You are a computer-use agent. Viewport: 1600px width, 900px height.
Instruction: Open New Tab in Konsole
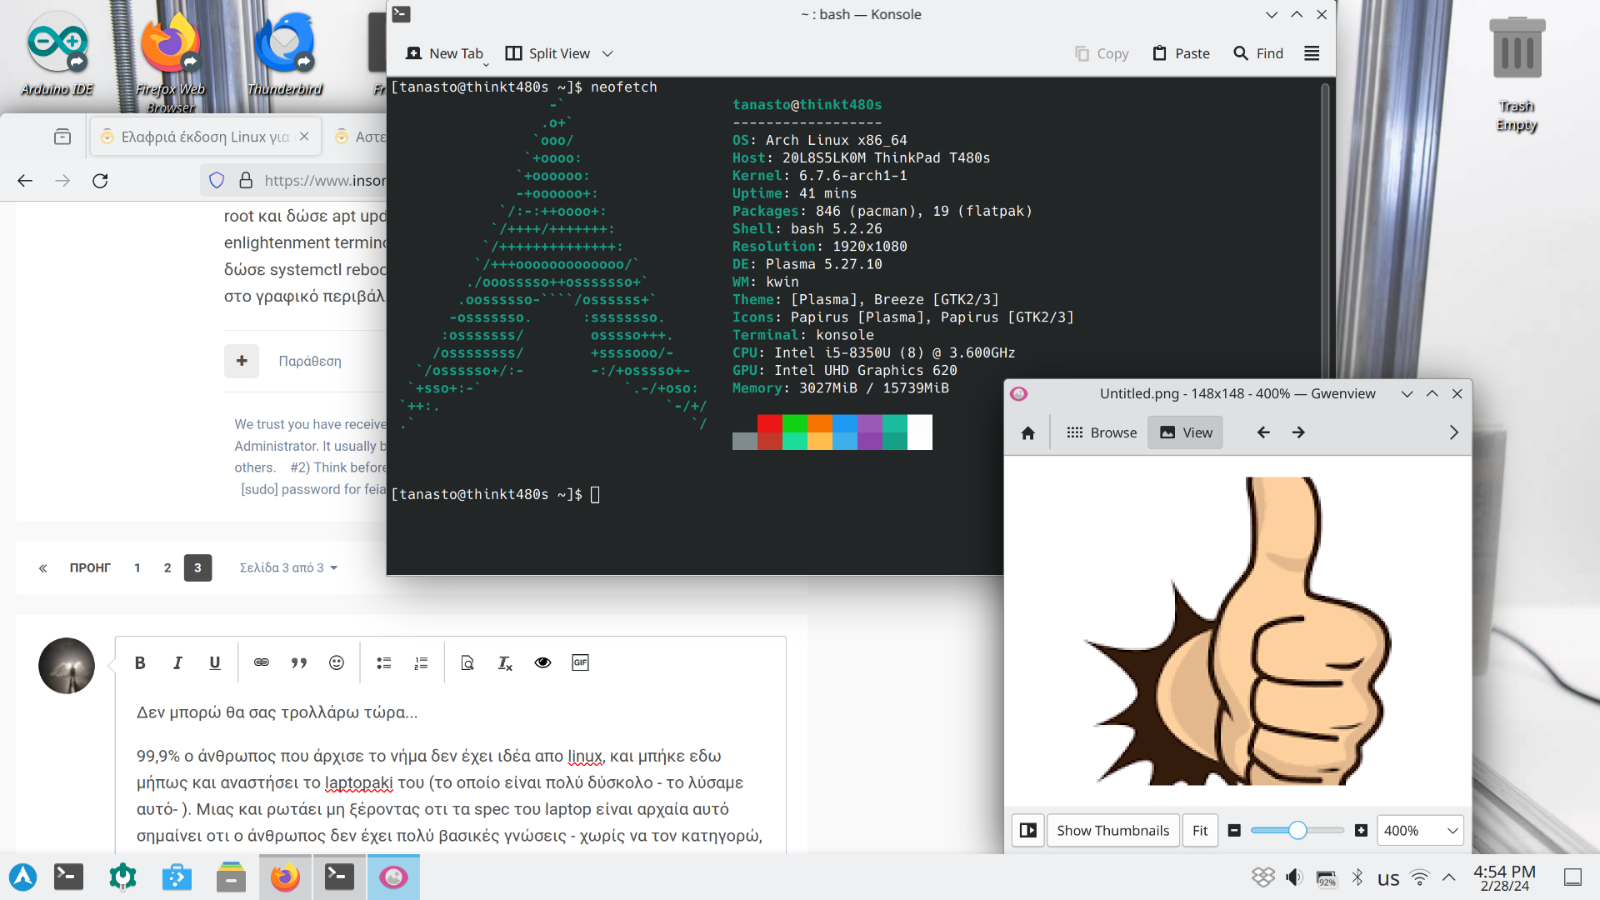coord(445,54)
